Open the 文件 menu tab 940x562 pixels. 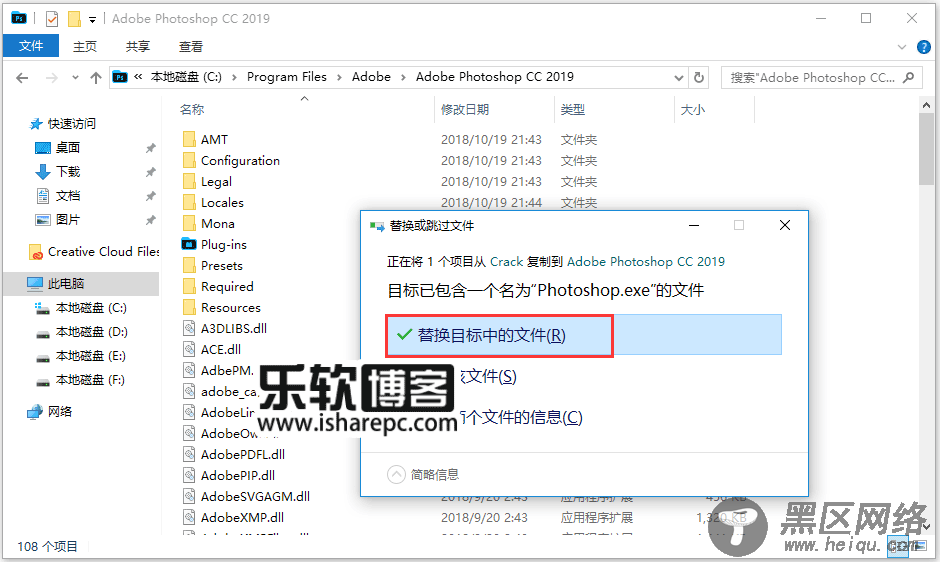(x=31, y=46)
